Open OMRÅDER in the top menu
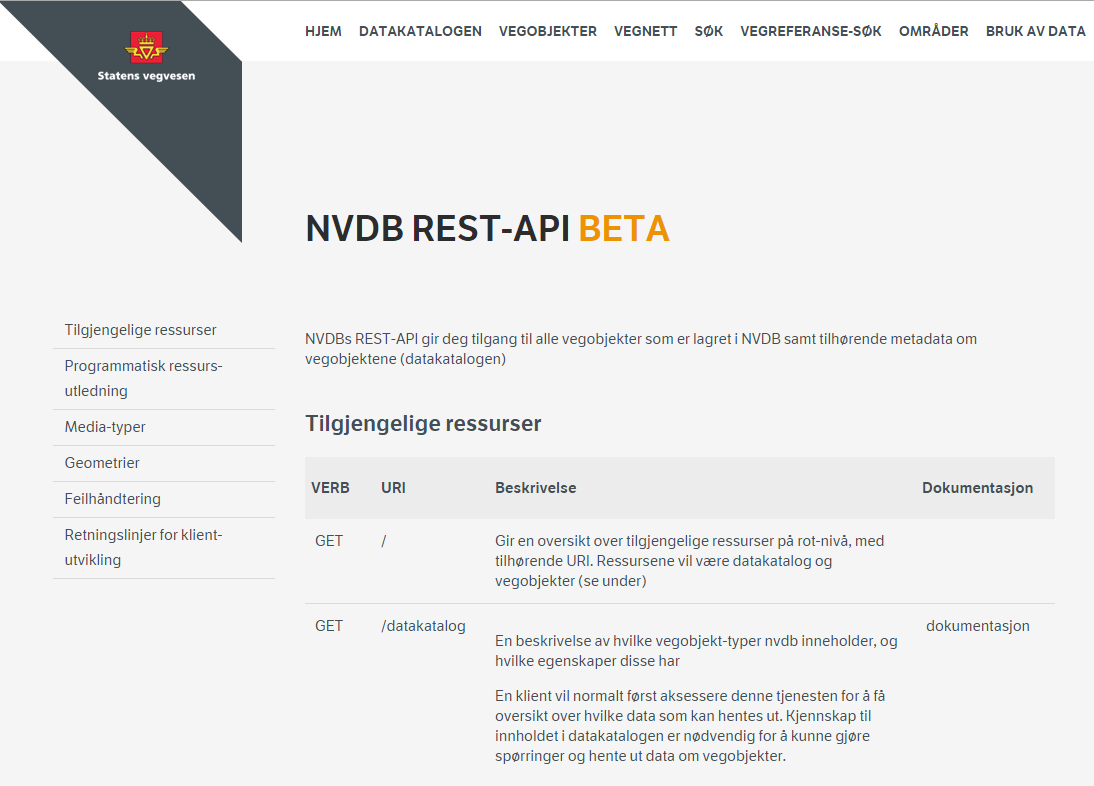The height and width of the screenshot is (786, 1094). tap(934, 31)
